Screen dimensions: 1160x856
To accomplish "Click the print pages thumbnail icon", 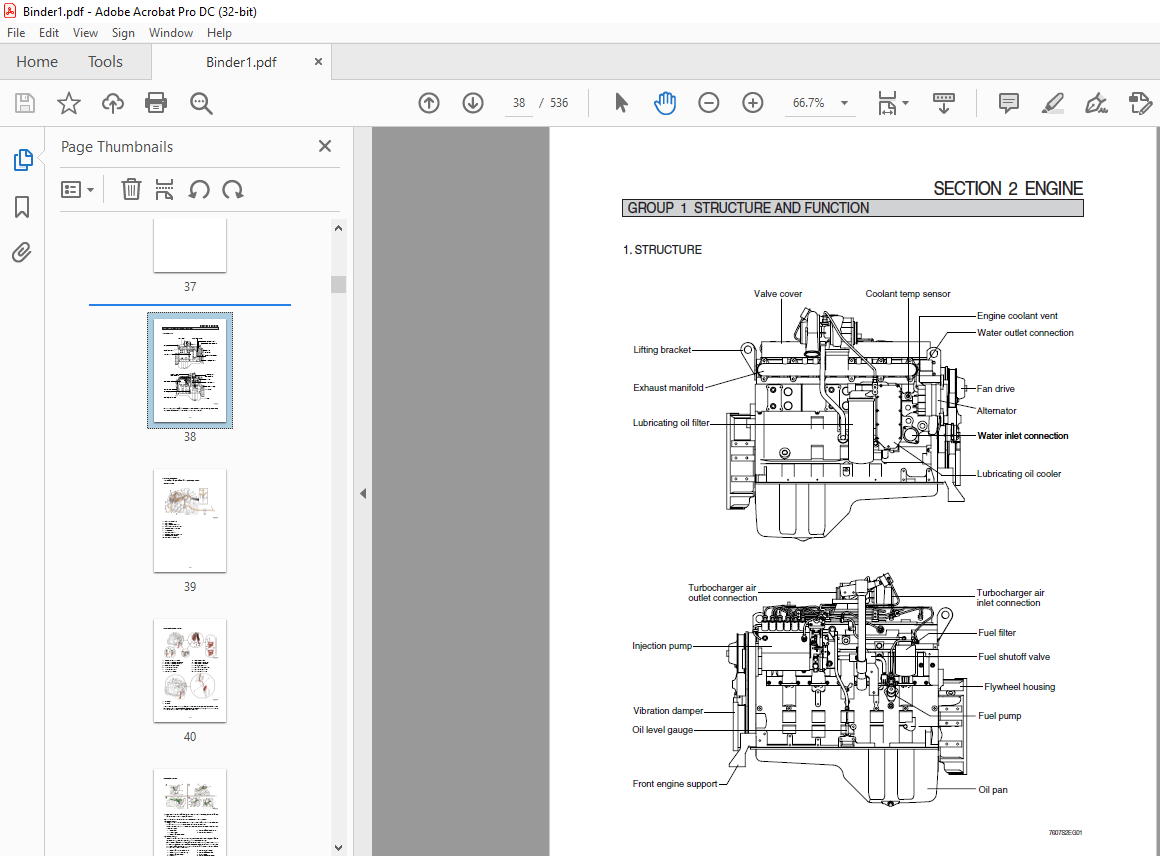I will [x=164, y=189].
